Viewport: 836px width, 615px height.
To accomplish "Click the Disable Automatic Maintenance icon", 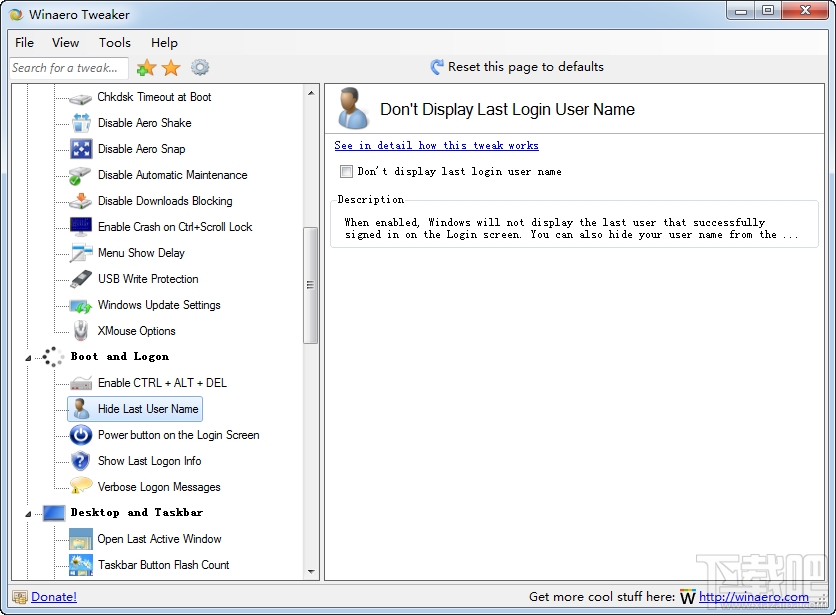I will [81, 175].
